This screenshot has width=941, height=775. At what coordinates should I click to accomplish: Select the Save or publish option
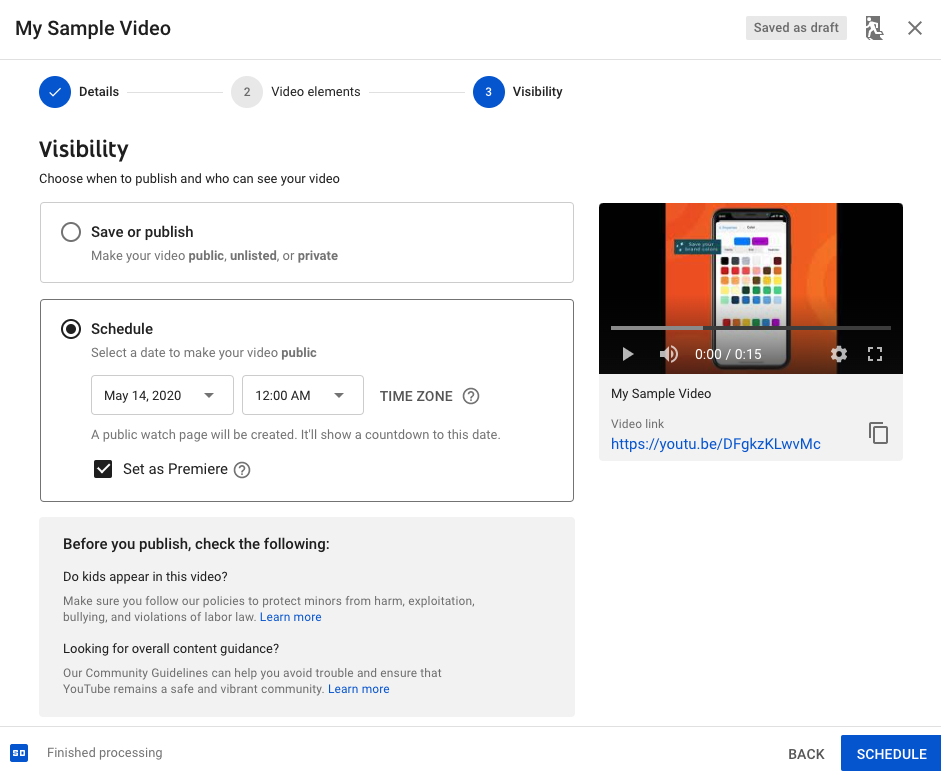click(70, 231)
